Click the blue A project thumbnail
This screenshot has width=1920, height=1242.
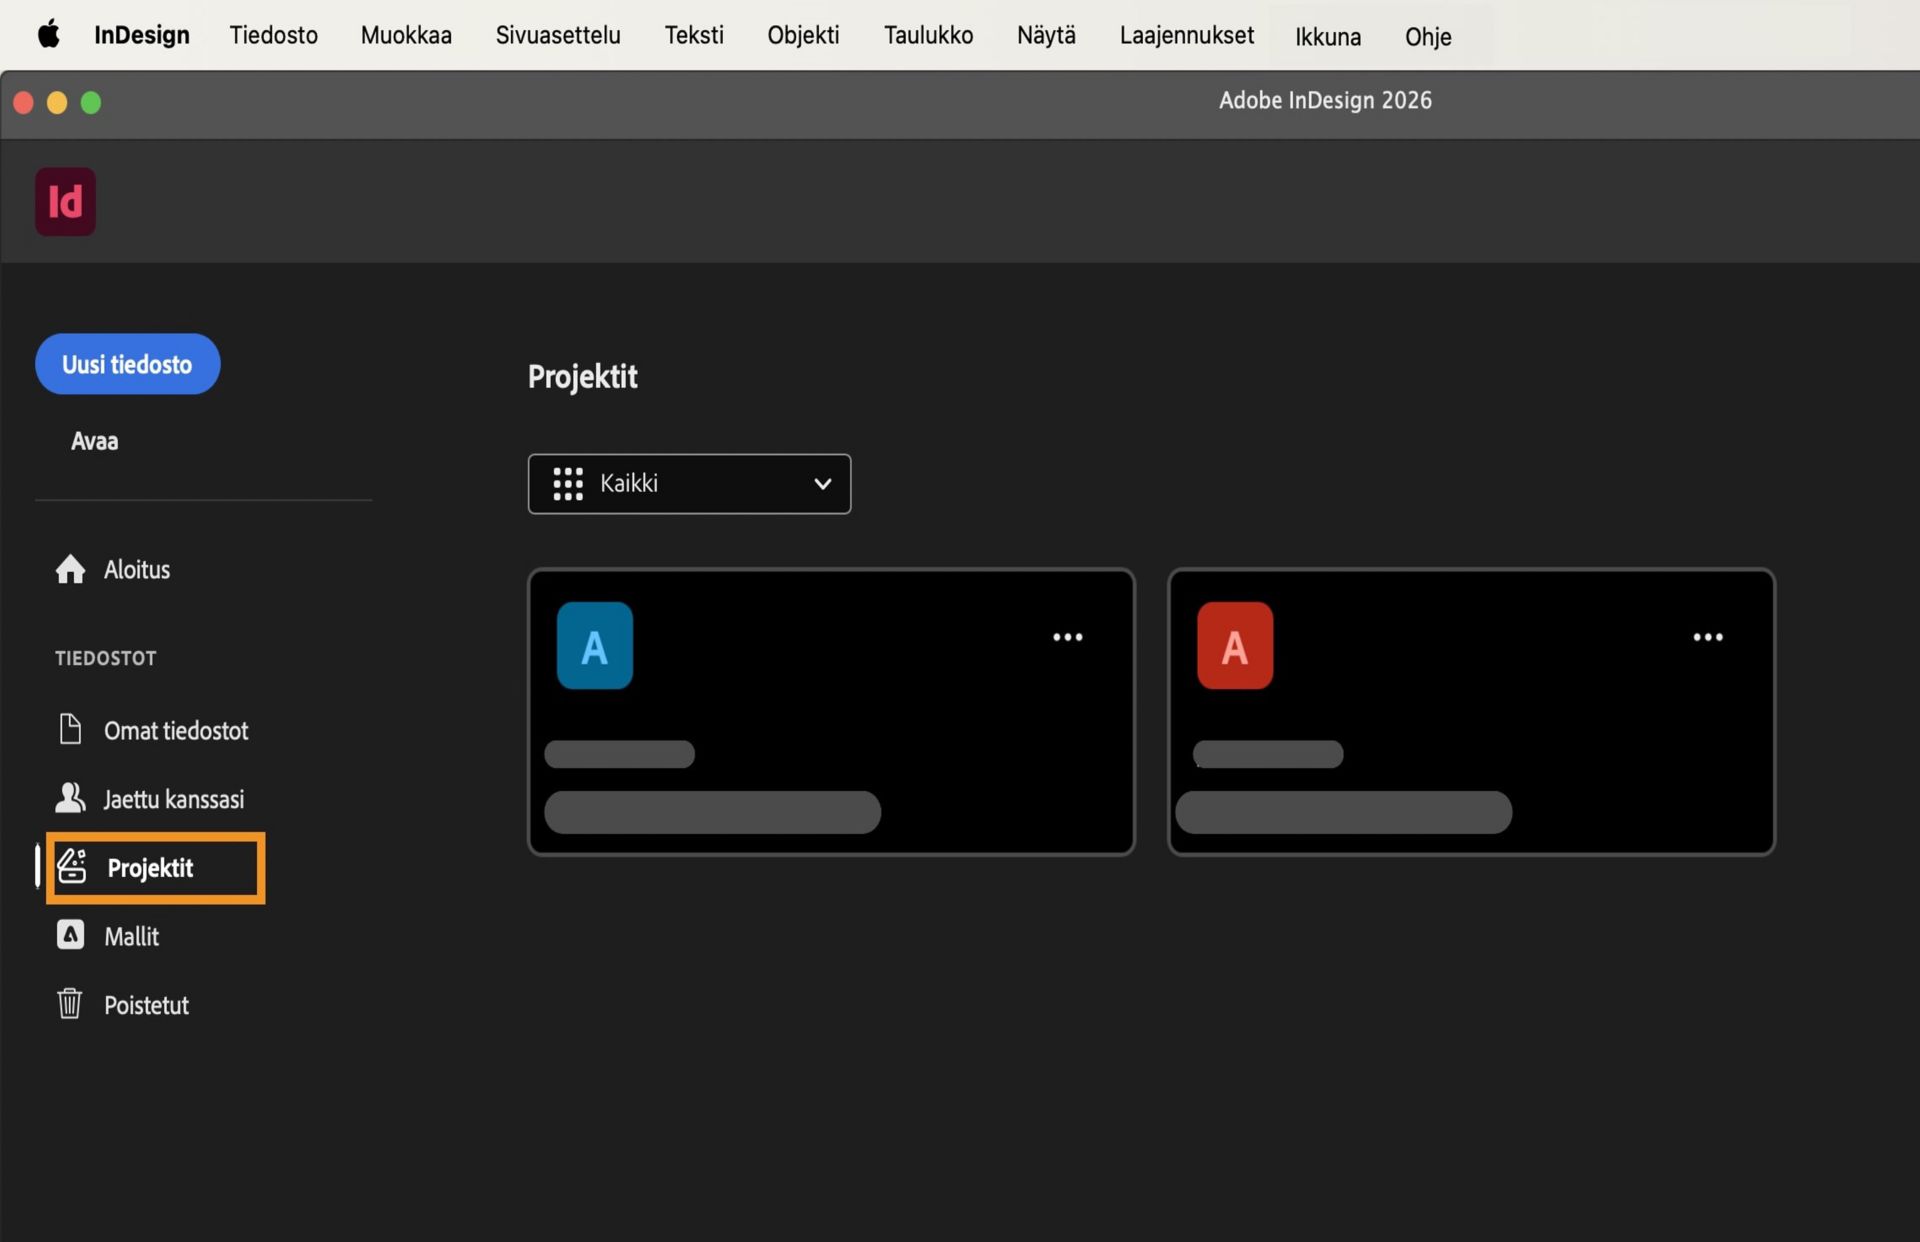pyautogui.click(x=594, y=646)
